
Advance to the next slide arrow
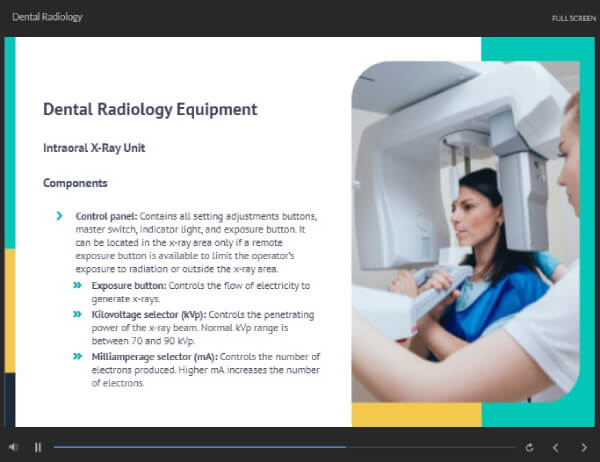click(x=584, y=447)
